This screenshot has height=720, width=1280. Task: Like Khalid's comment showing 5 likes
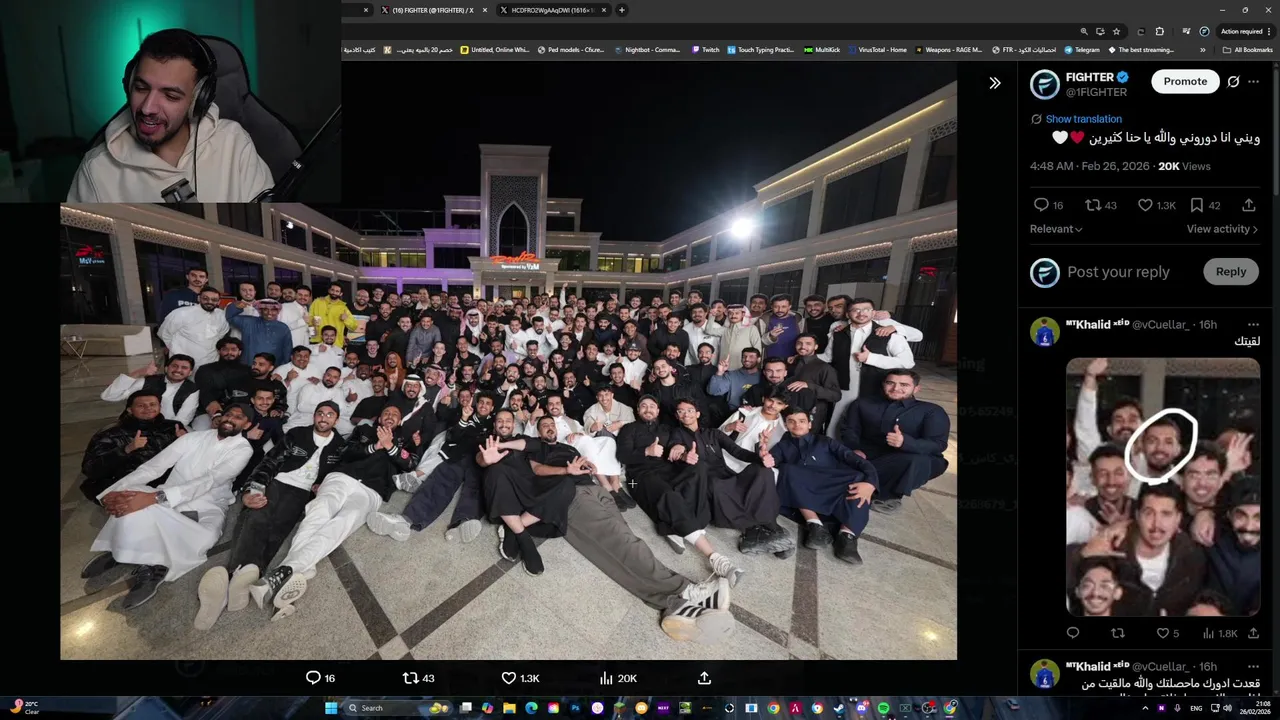pos(1167,633)
